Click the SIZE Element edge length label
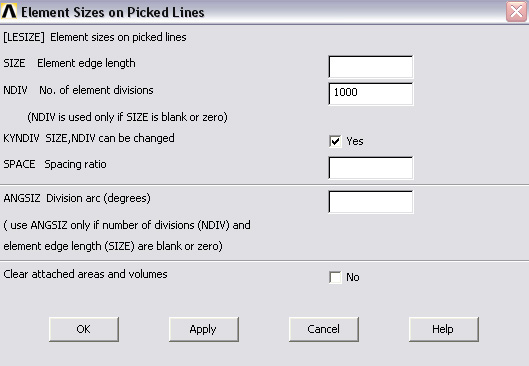The width and height of the screenshot is (529, 366). pyautogui.click(x=69, y=63)
